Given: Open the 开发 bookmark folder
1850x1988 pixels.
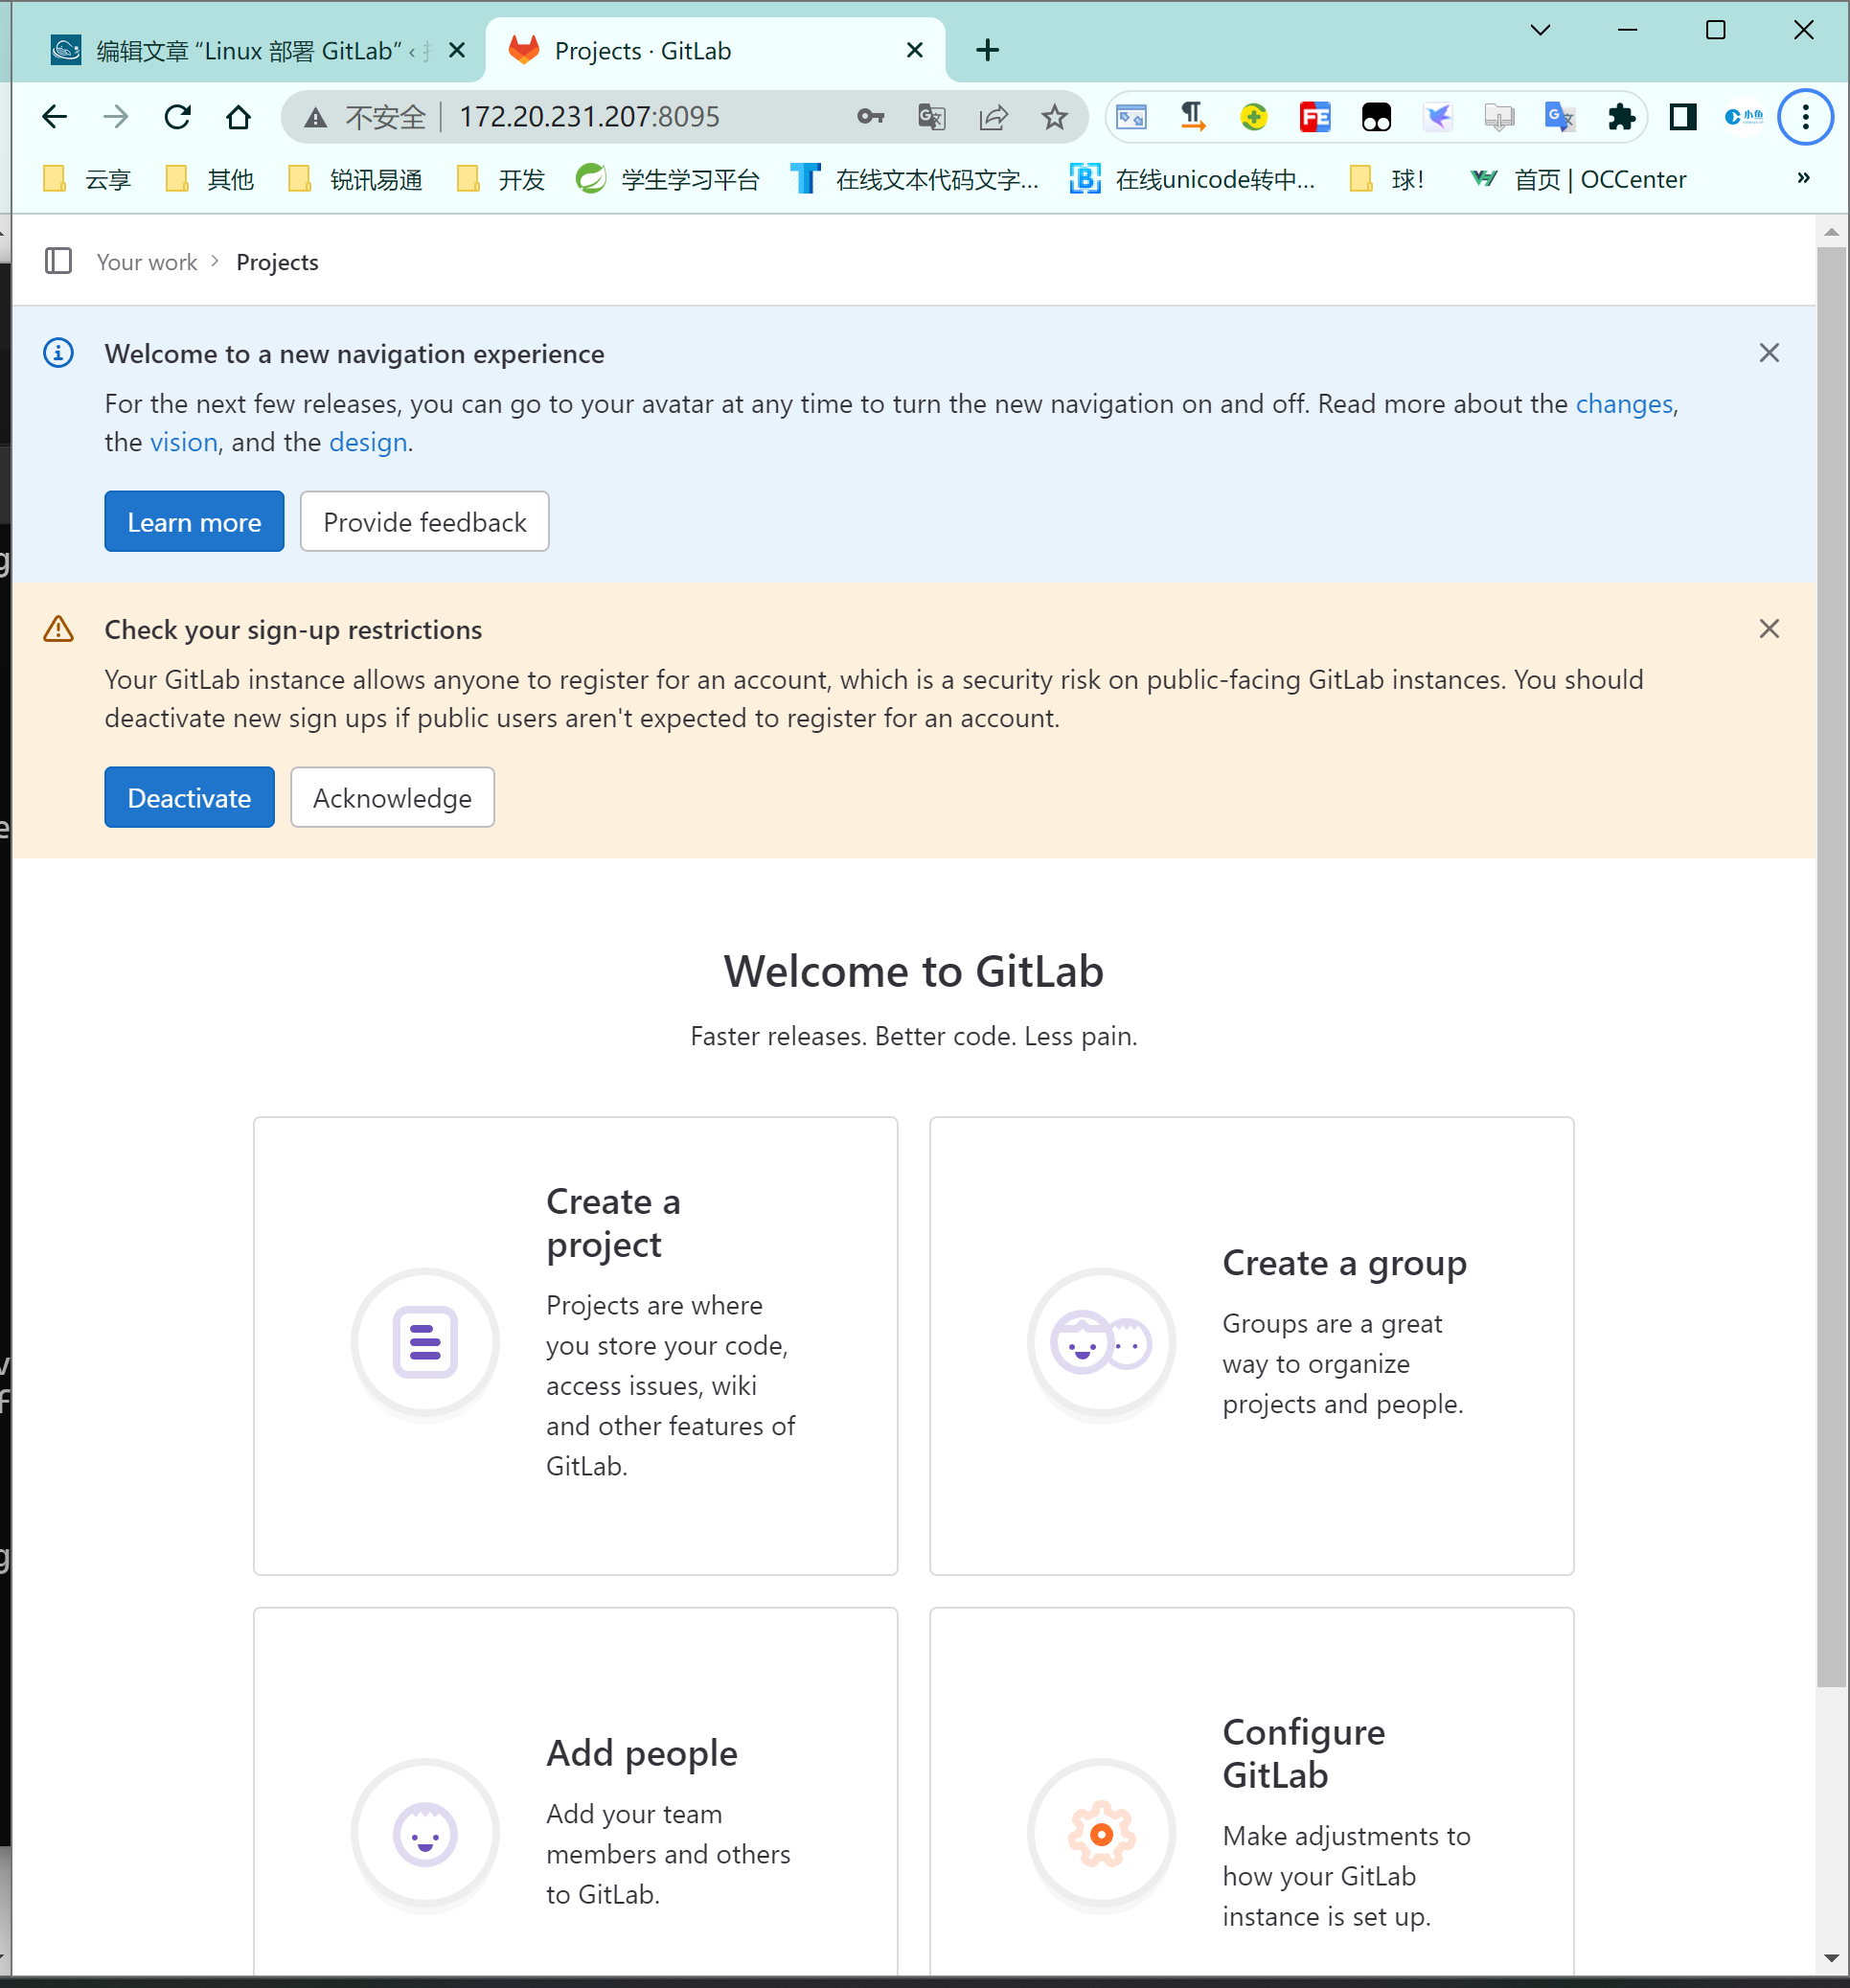Looking at the screenshot, I should [500, 179].
